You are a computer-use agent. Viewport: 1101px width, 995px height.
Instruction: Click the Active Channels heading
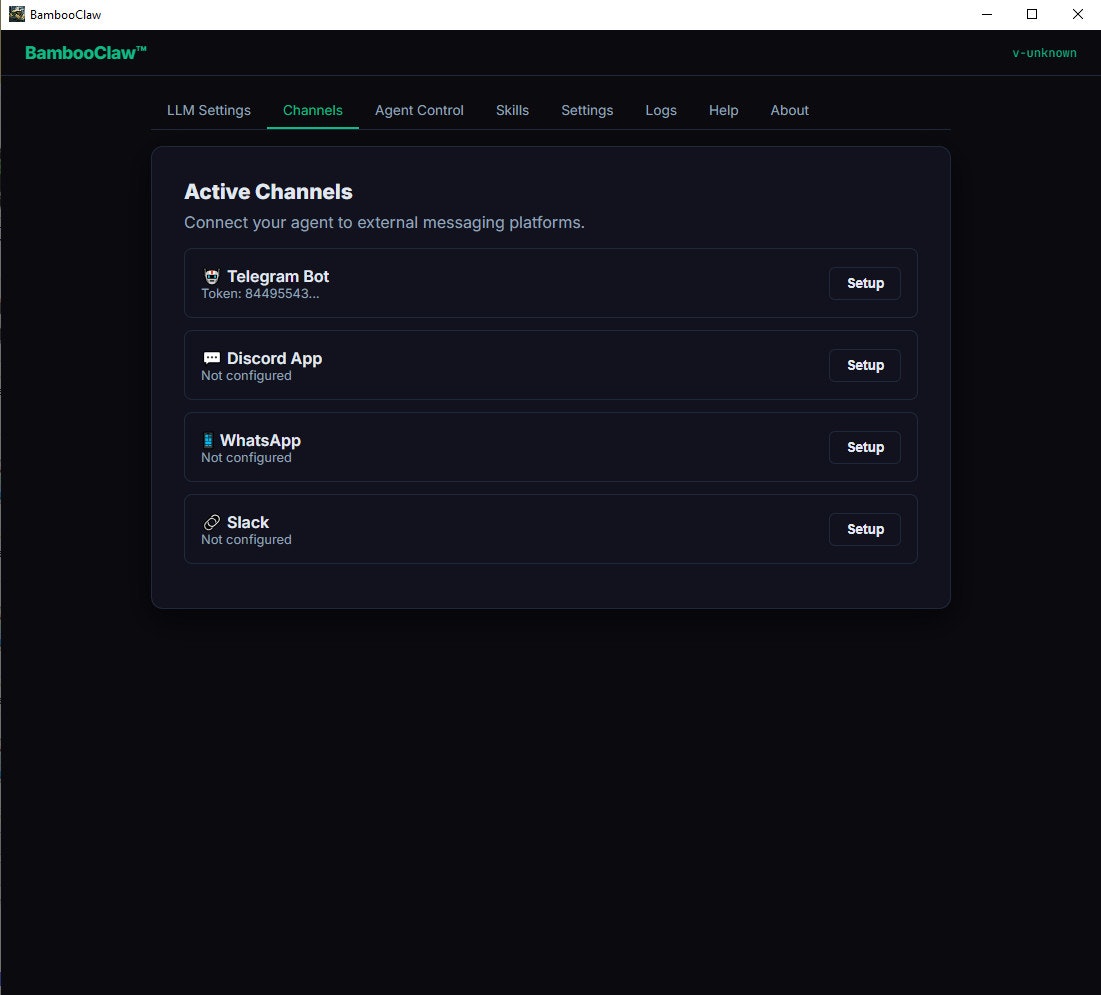[268, 192]
